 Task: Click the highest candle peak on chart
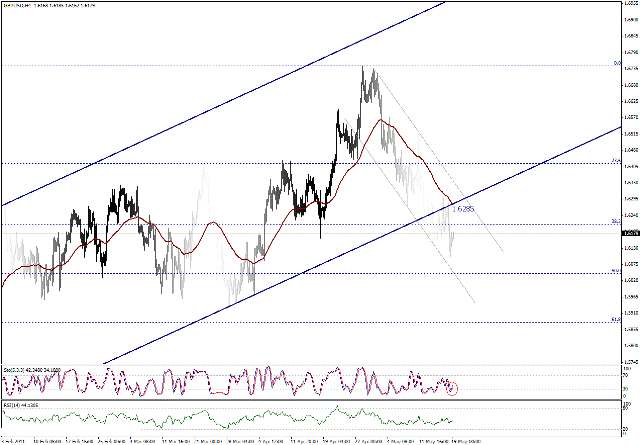[365, 69]
